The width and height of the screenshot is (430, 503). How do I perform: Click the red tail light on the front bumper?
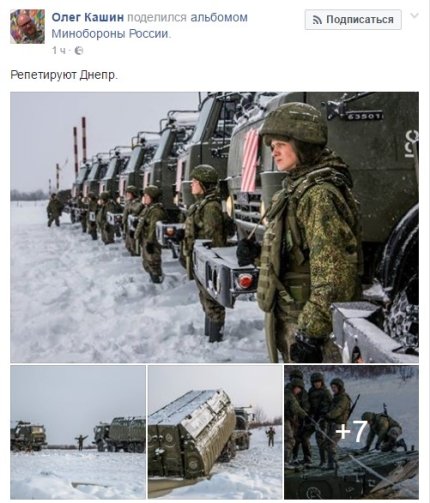click(x=245, y=281)
